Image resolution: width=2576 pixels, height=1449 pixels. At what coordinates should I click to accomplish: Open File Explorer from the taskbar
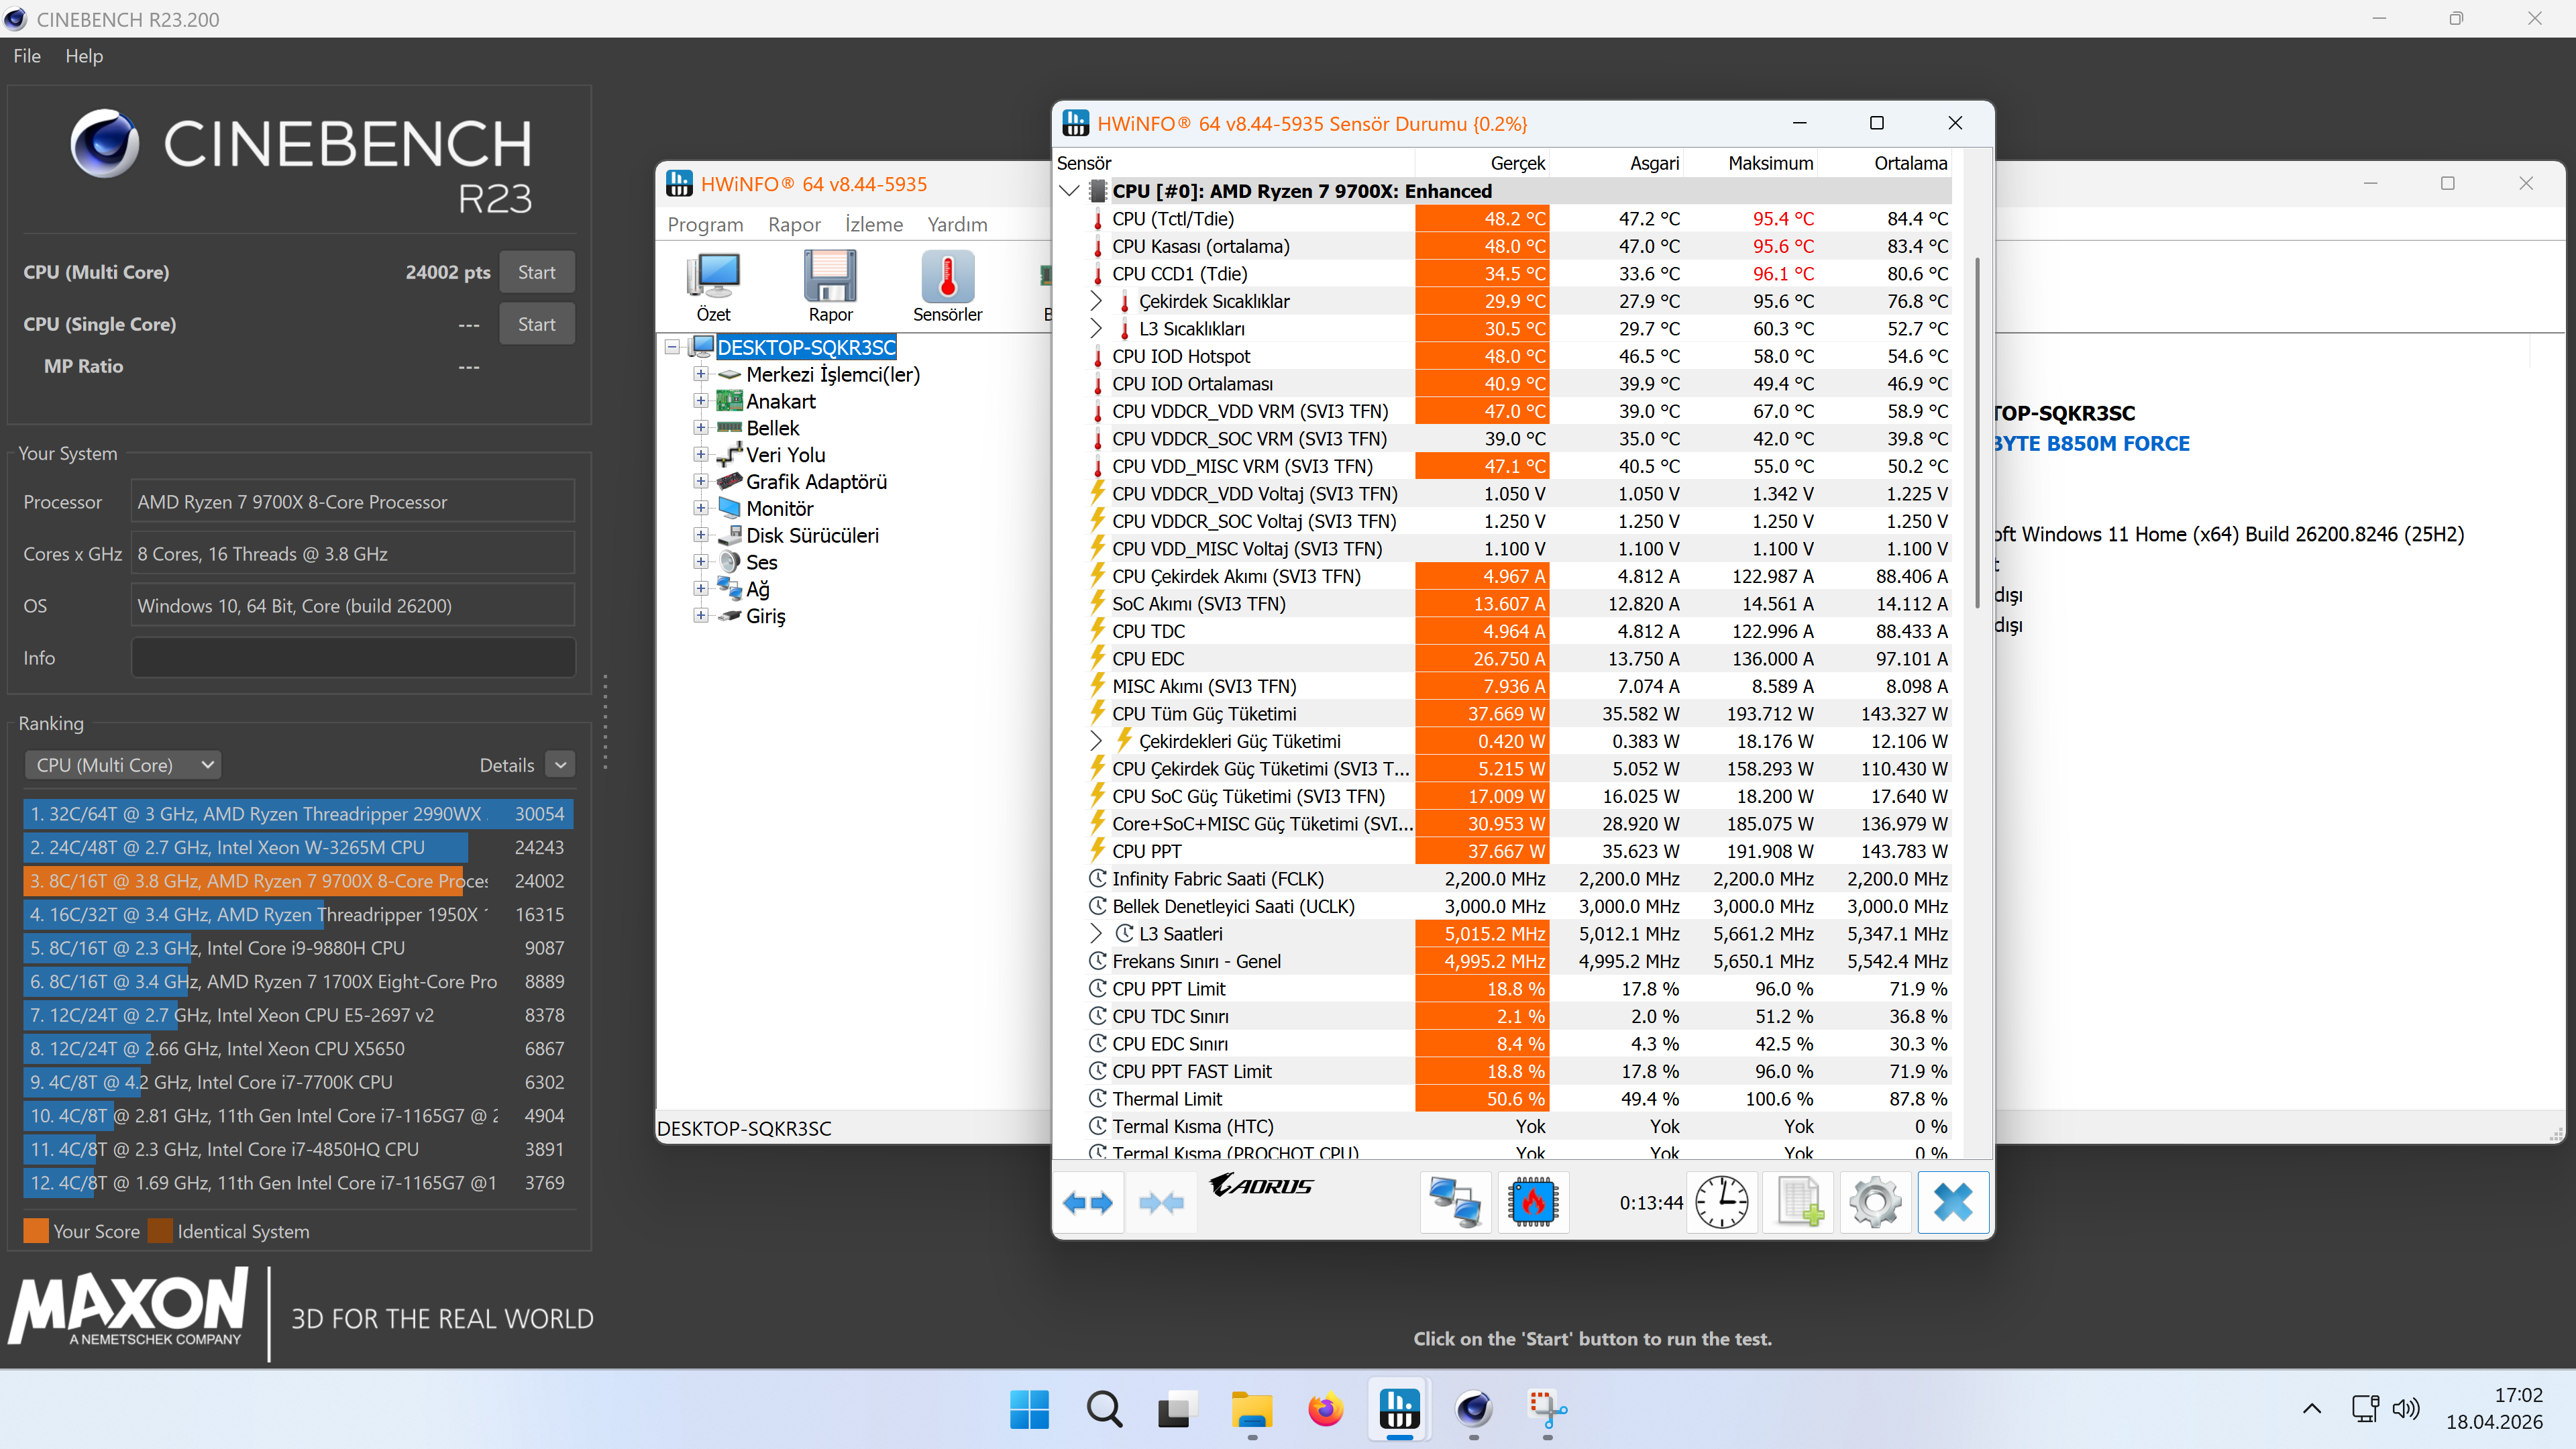click(1252, 1410)
